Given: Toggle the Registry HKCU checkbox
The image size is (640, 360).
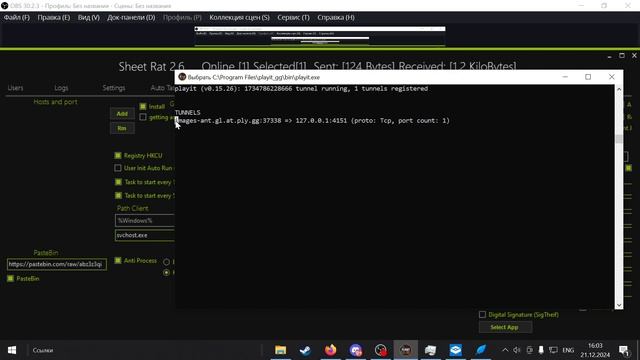Looking at the screenshot, I should [118, 156].
